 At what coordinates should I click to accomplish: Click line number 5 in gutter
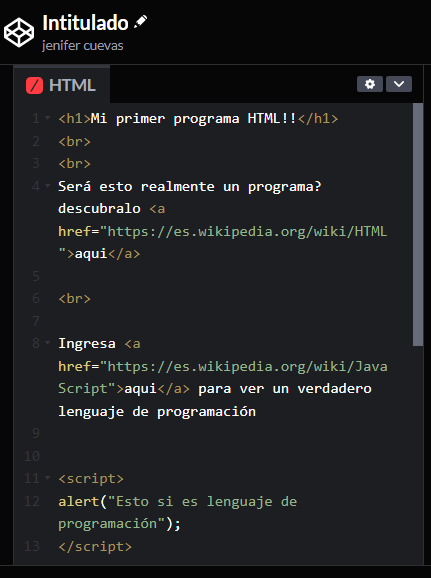(x=36, y=276)
